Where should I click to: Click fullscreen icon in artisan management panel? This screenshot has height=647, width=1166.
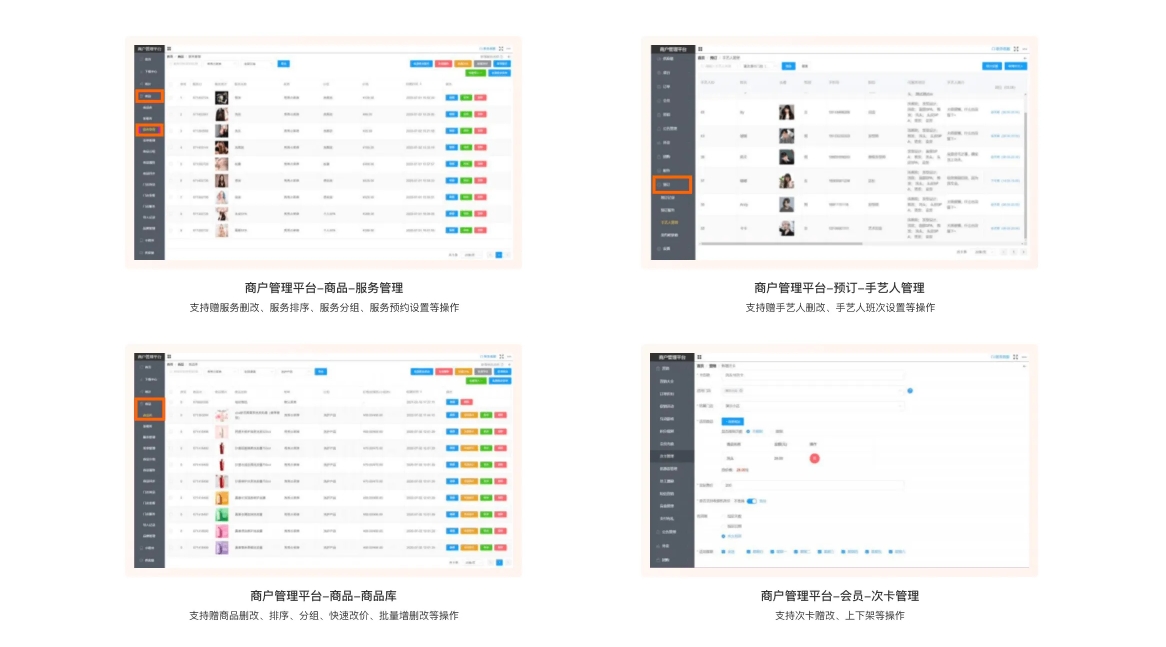click(1016, 48)
